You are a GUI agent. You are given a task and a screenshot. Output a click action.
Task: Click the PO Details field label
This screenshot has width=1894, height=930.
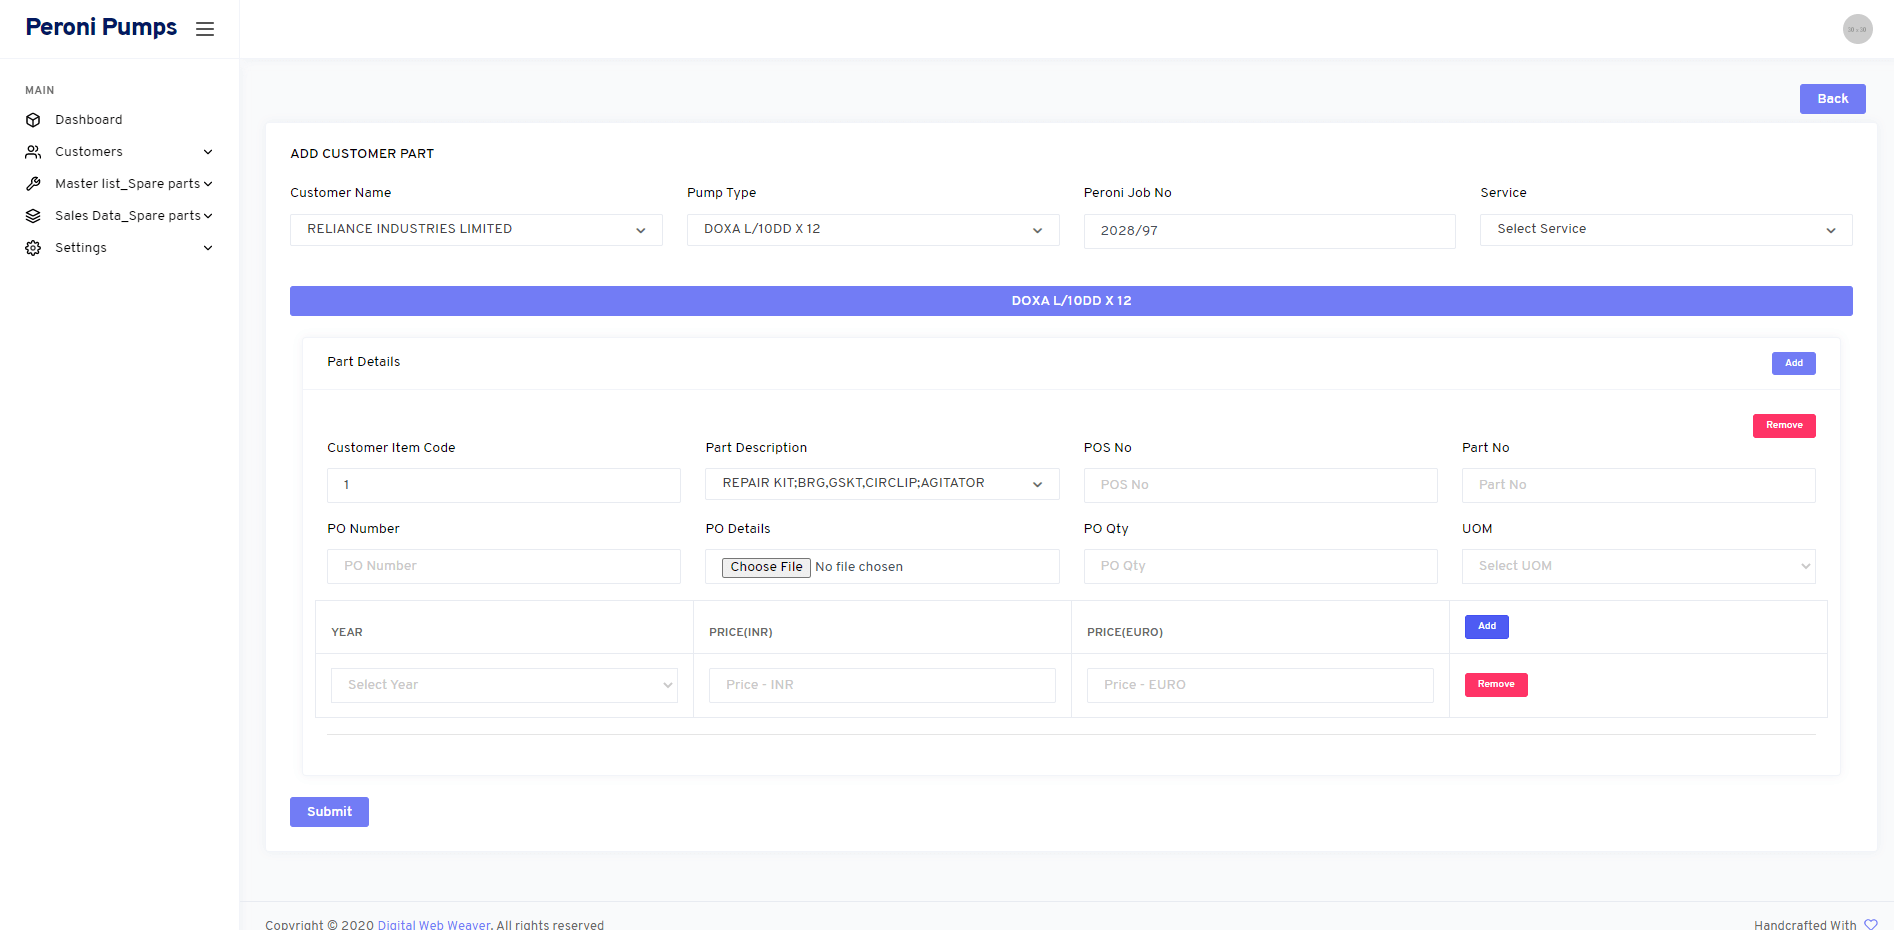click(738, 529)
